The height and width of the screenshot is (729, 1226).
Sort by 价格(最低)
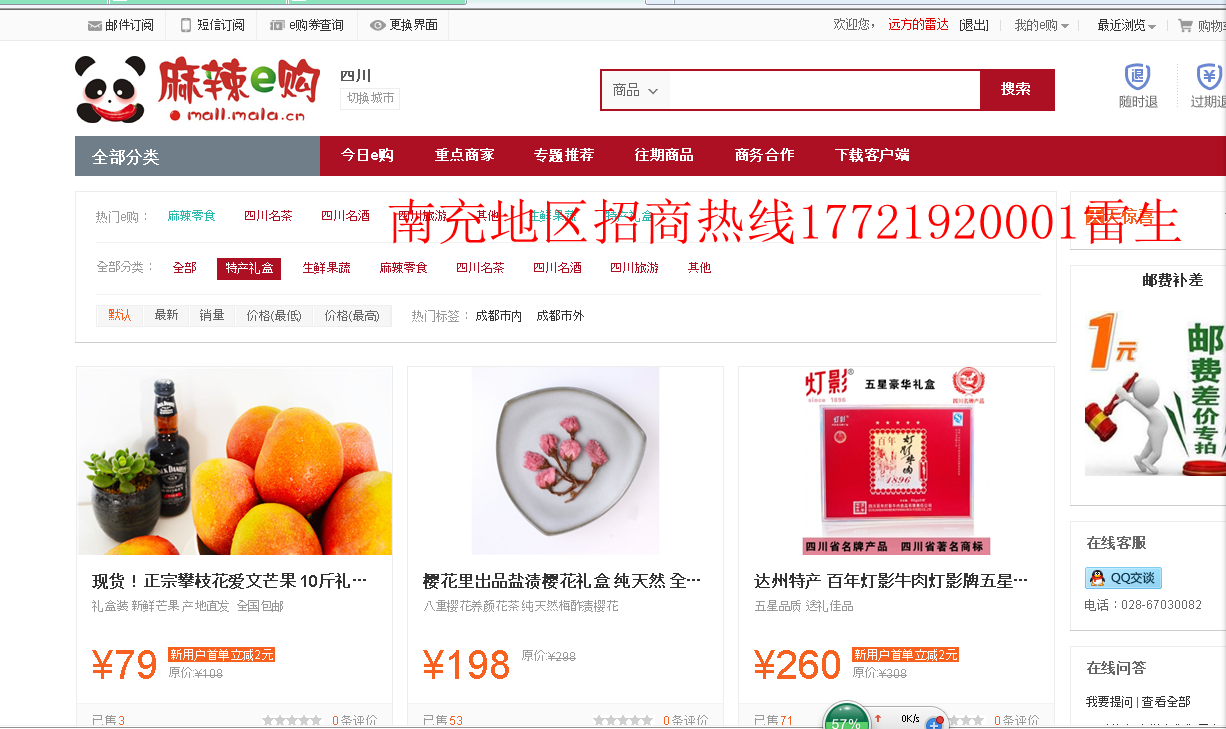[x=274, y=315]
